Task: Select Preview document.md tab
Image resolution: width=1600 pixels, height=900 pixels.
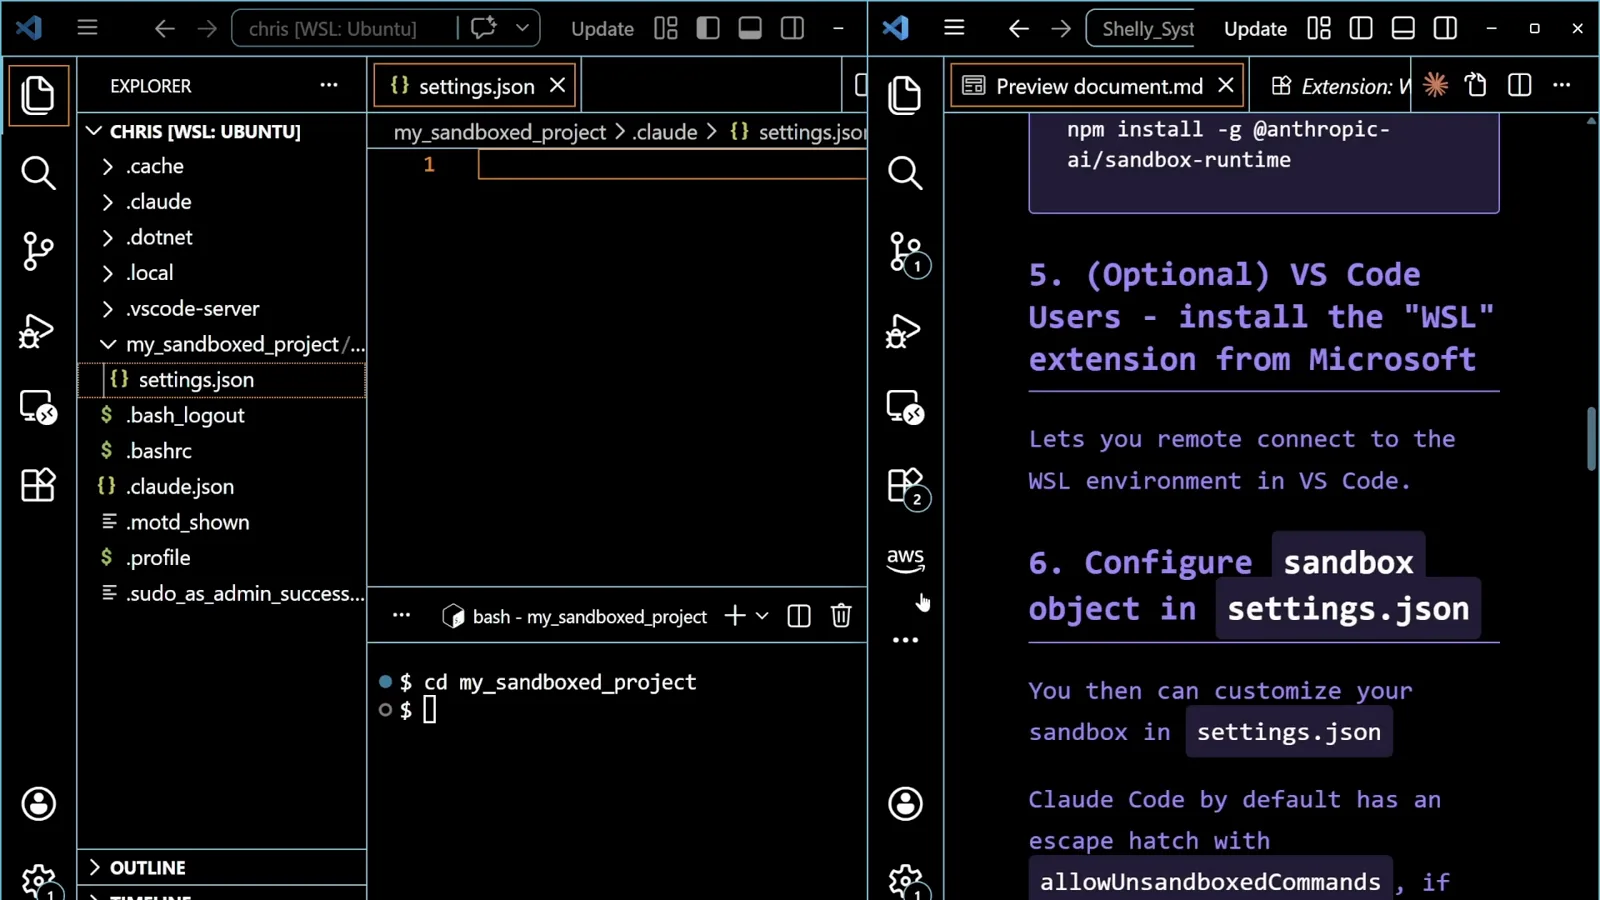Action: (1095, 86)
